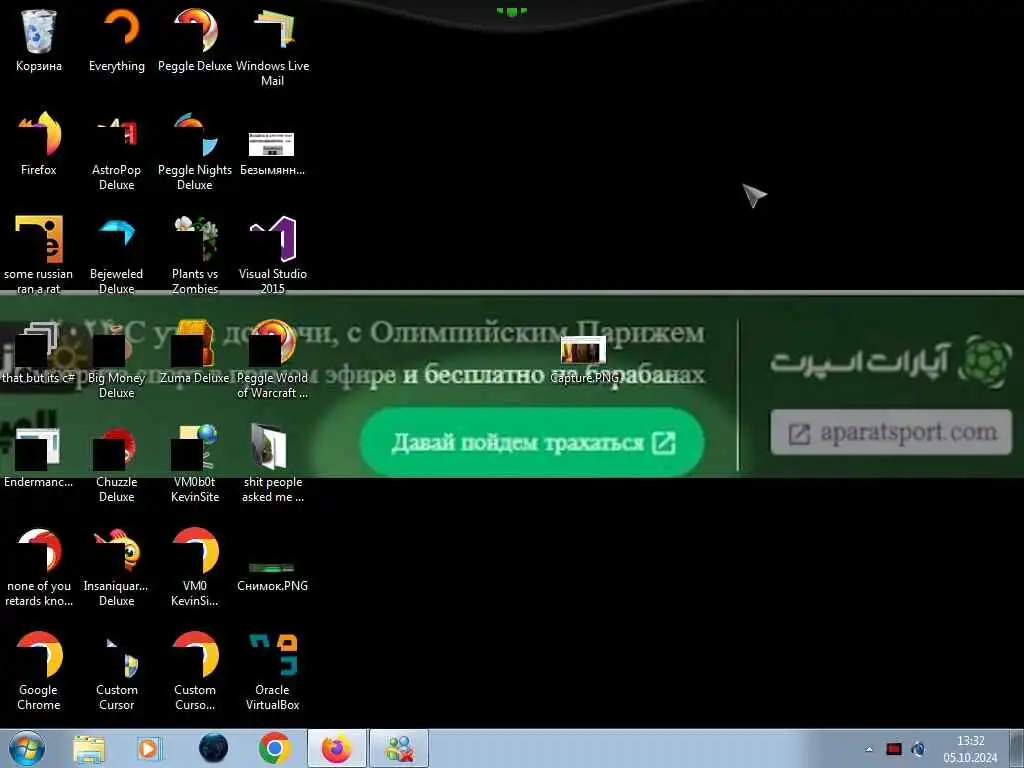Image resolution: width=1024 pixels, height=768 pixels.
Task: Select the Bejeweled Deluxe shortcut
Action: [117, 255]
